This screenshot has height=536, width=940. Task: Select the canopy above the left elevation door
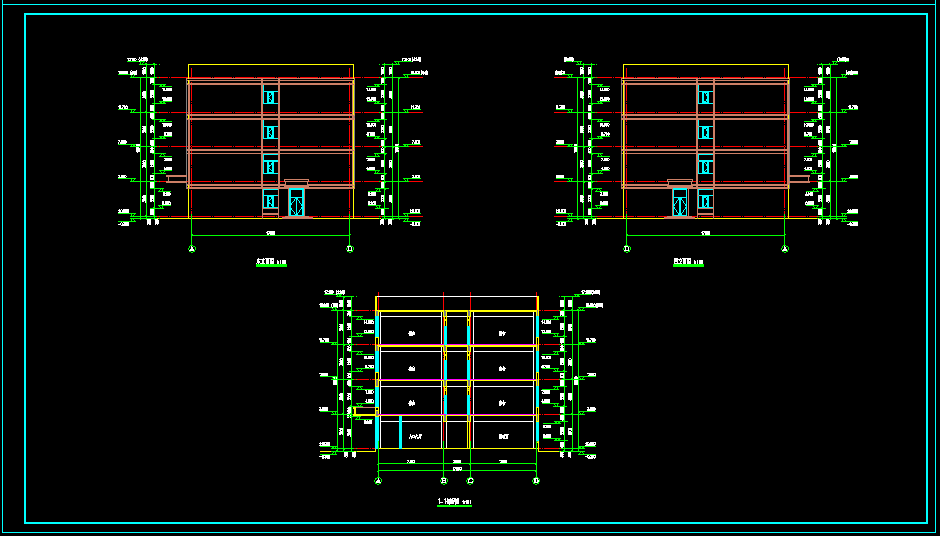pyautogui.click(x=297, y=183)
